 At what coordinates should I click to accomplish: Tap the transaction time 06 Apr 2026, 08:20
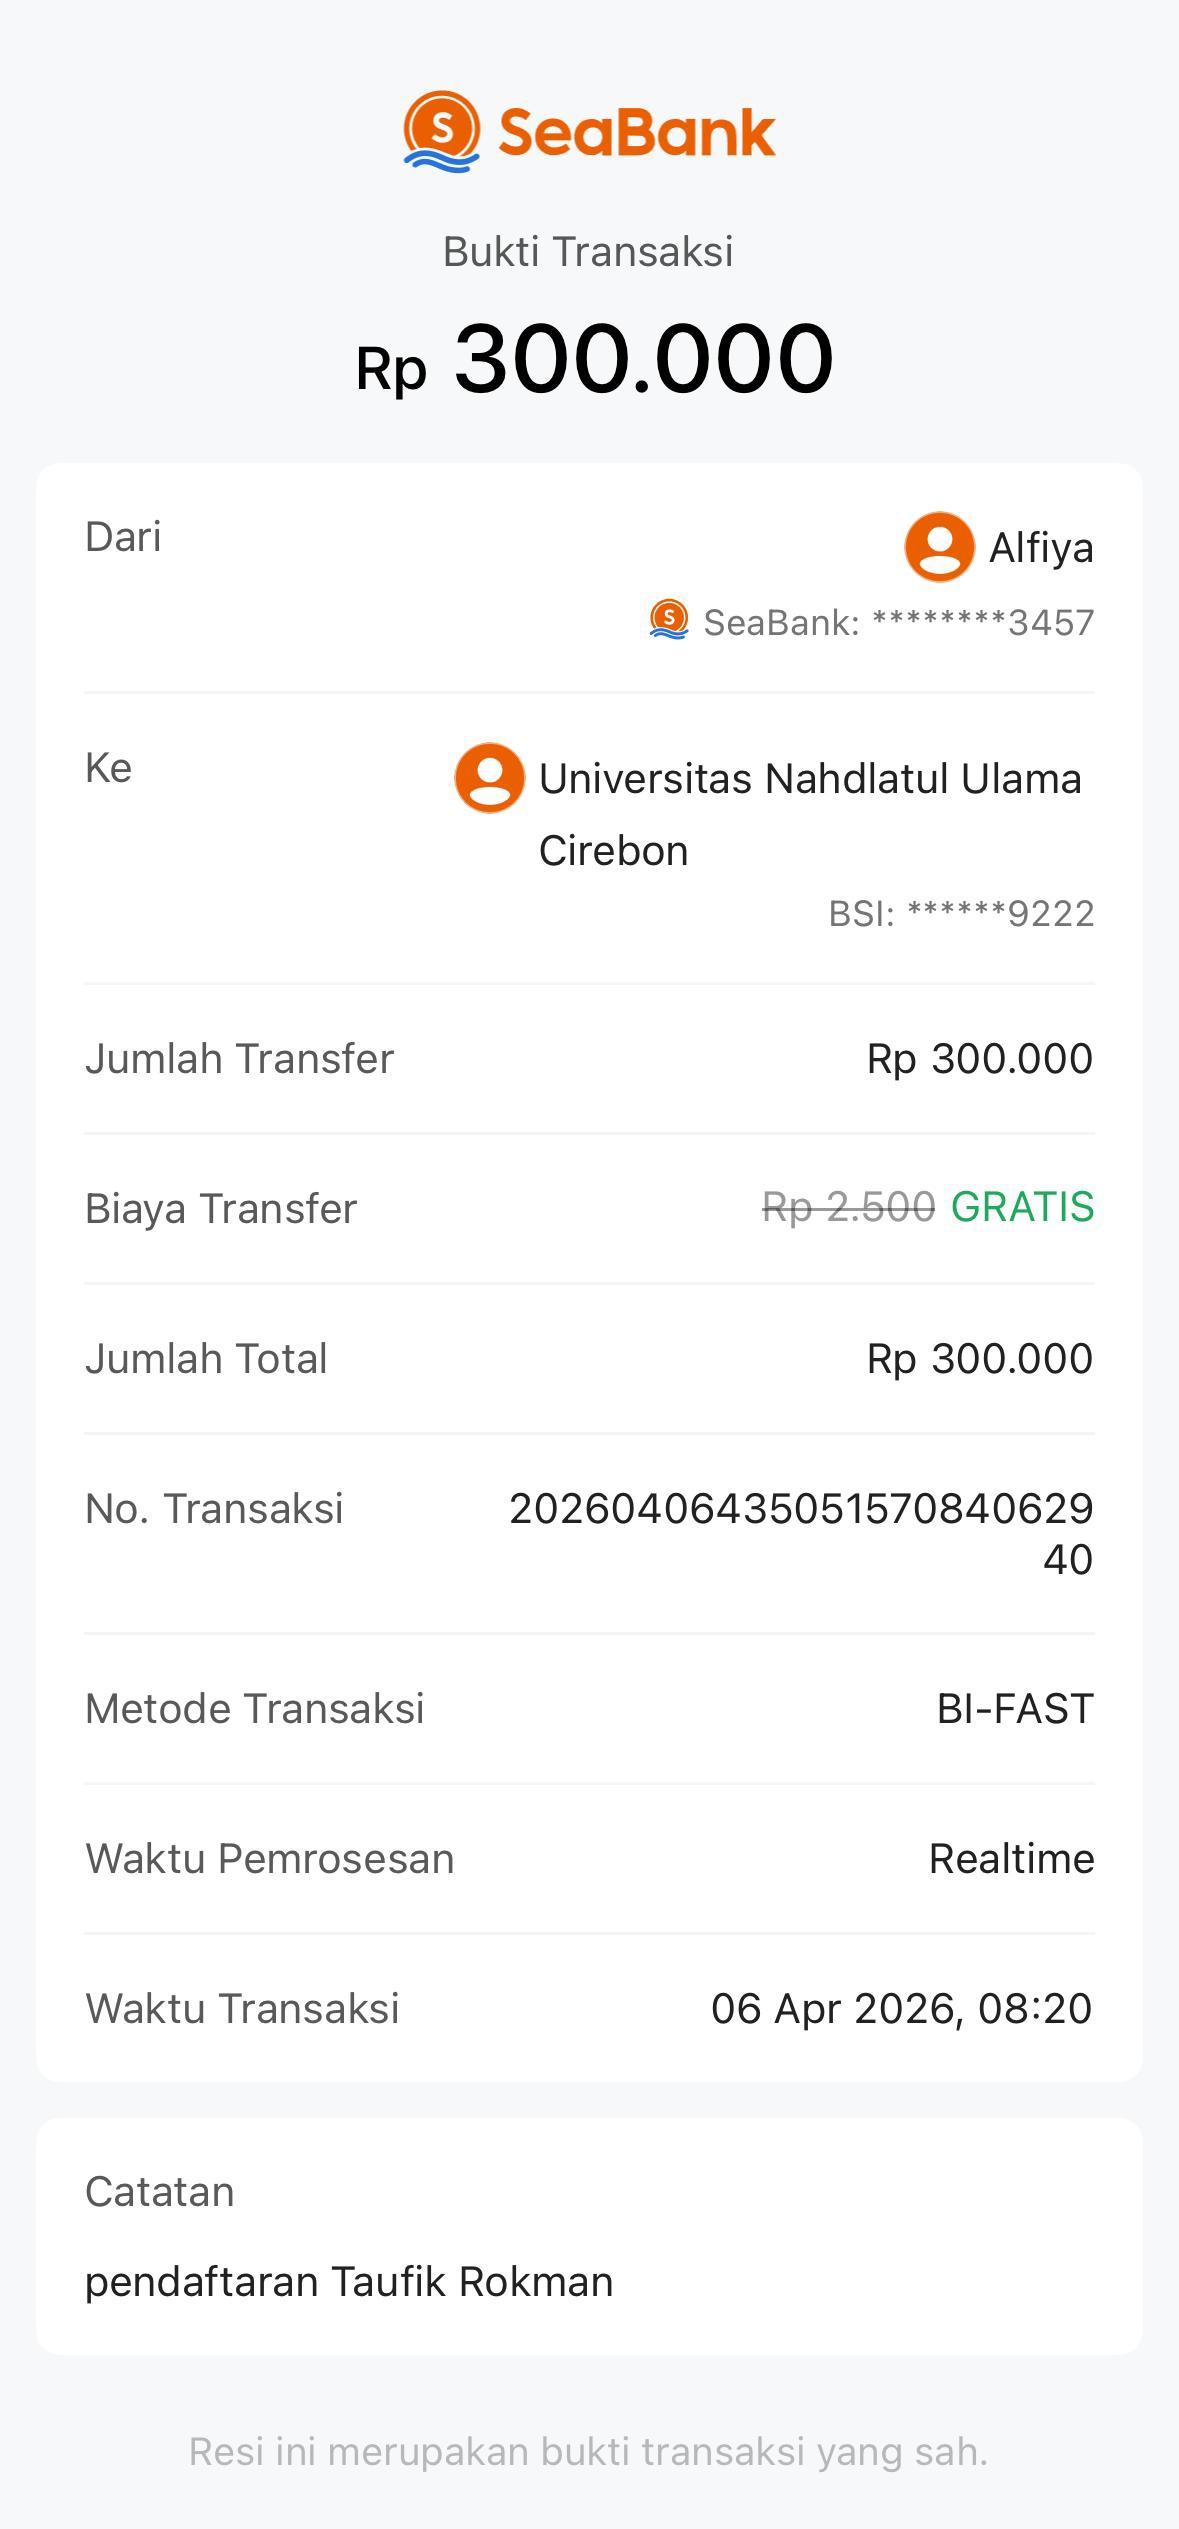[901, 2009]
